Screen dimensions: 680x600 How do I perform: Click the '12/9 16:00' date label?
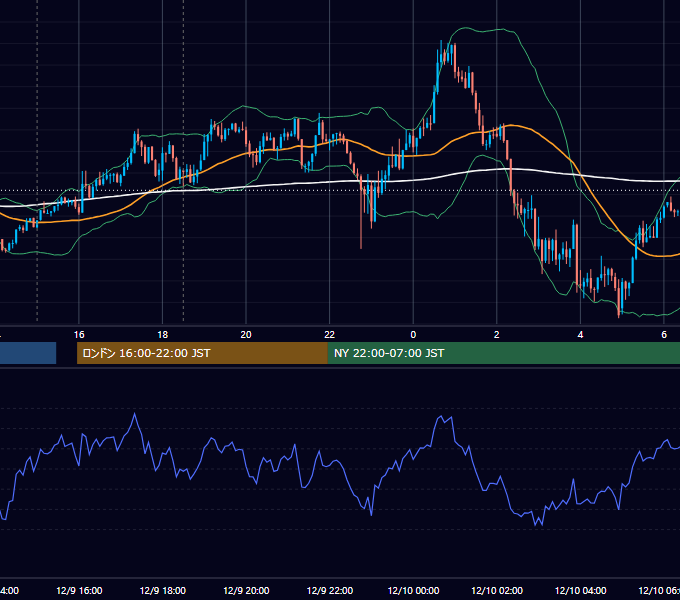pyautogui.click(x=79, y=590)
